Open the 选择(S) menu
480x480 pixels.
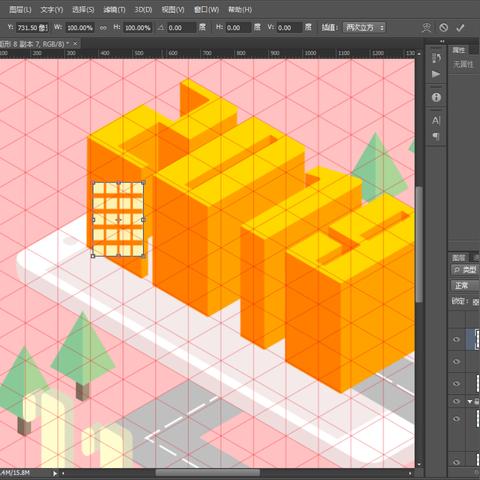coord(83,10)
